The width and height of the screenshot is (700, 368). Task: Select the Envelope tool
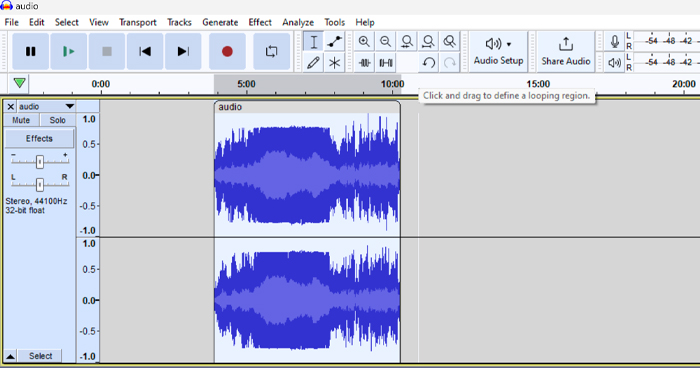tap(334, 42)
